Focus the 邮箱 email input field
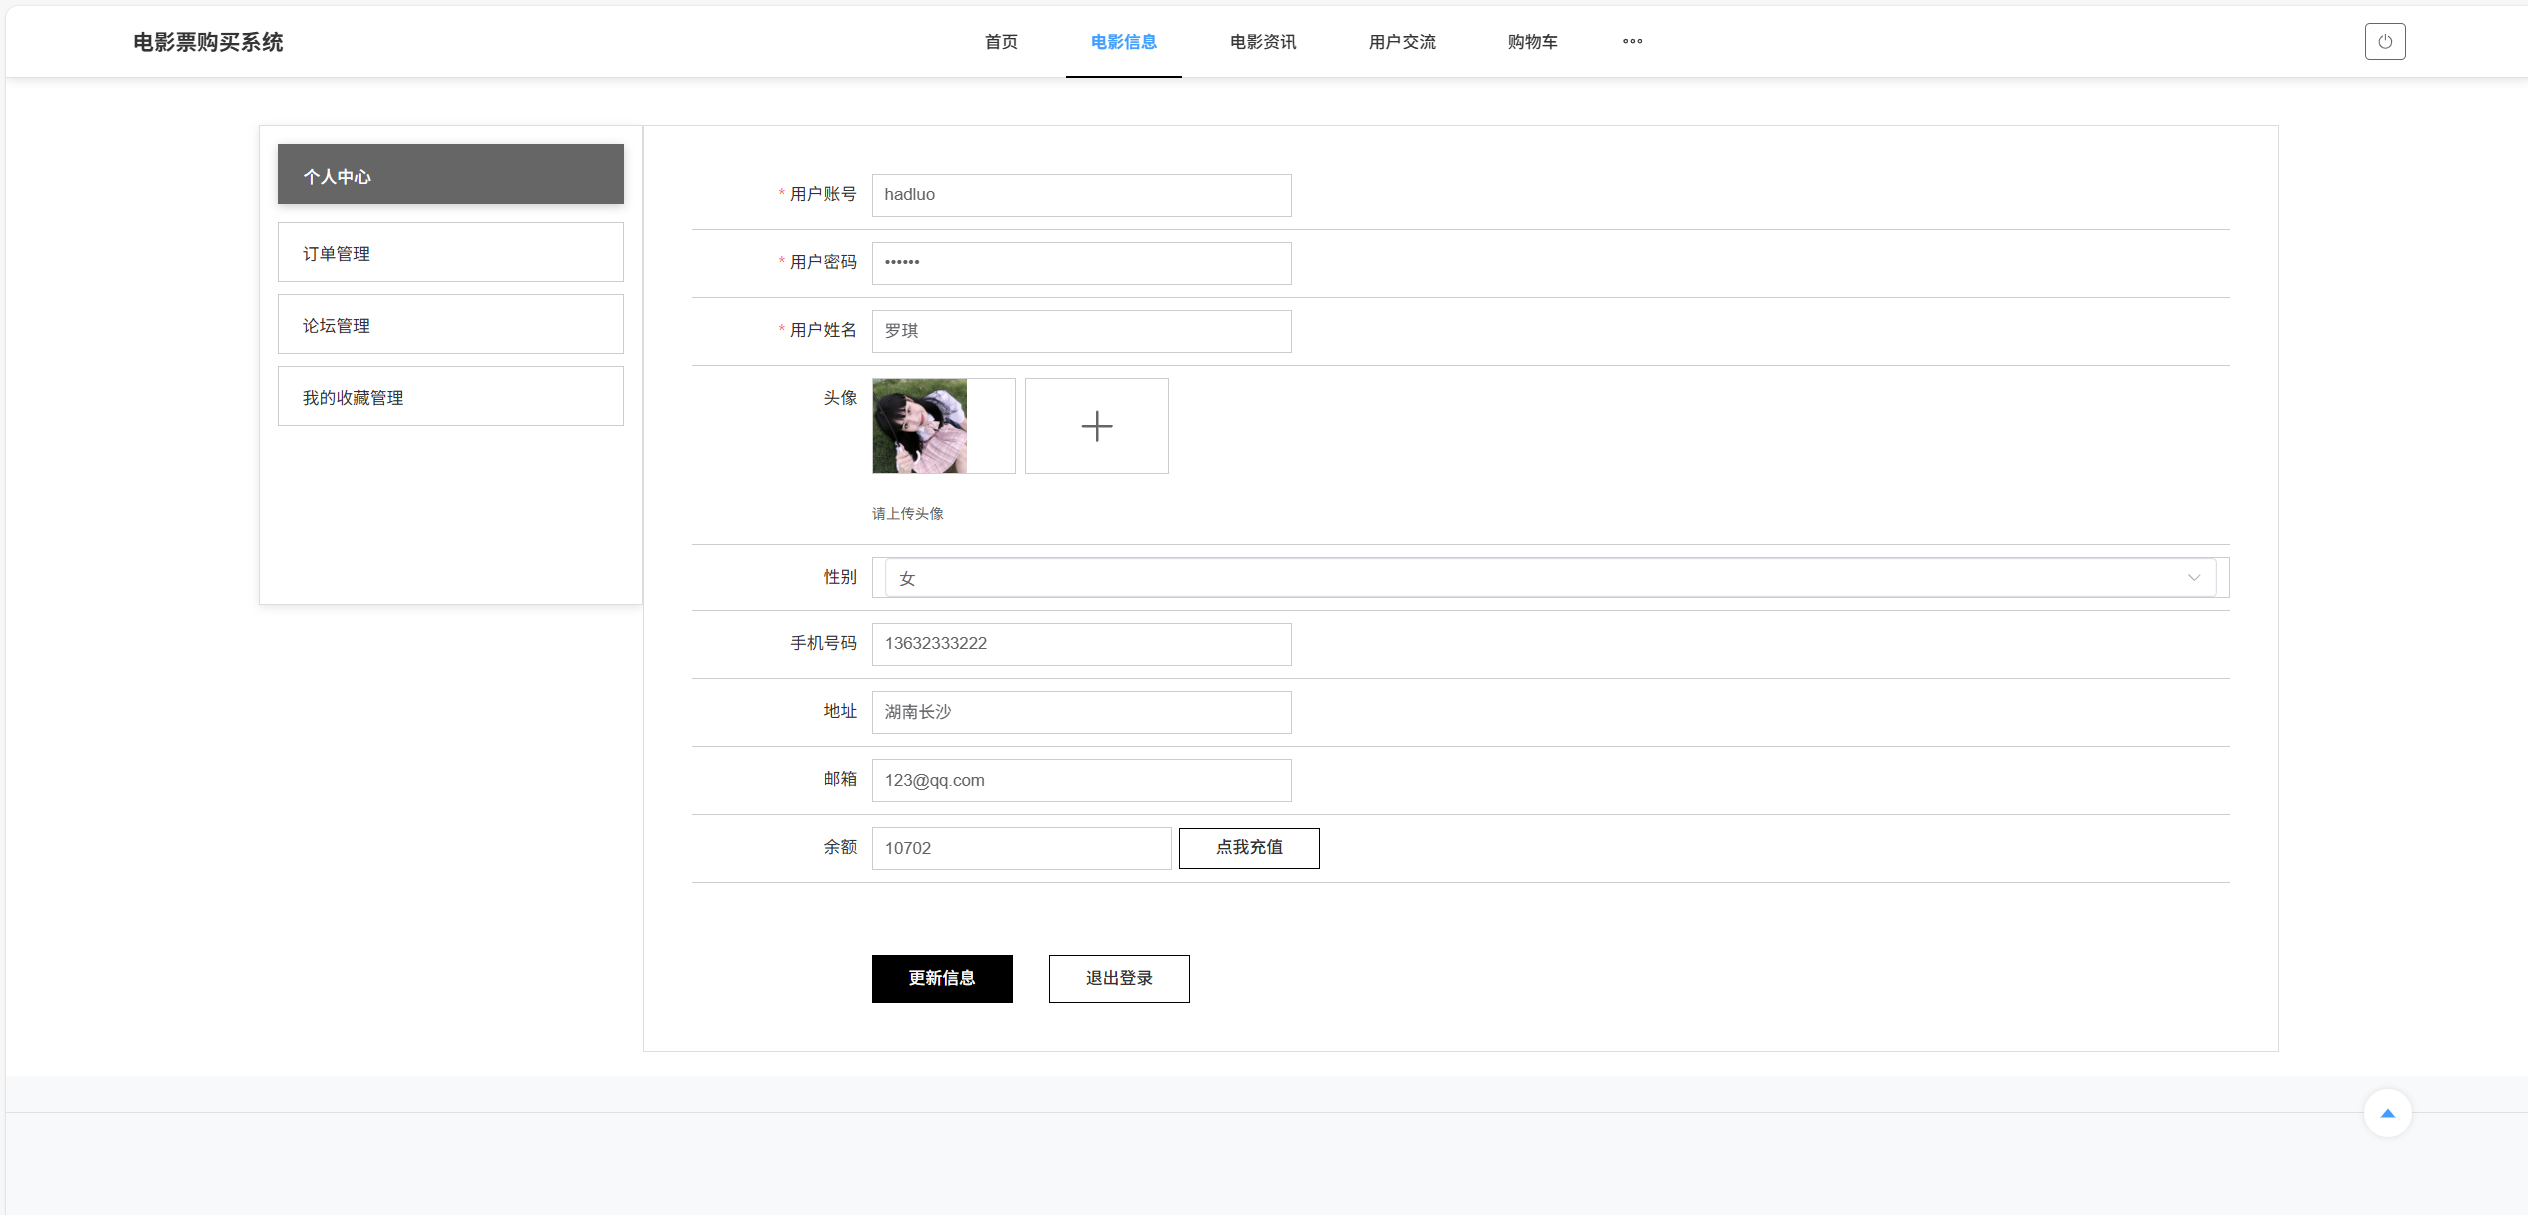This screenshot has width=2528, height=1215. (1080, 780)
